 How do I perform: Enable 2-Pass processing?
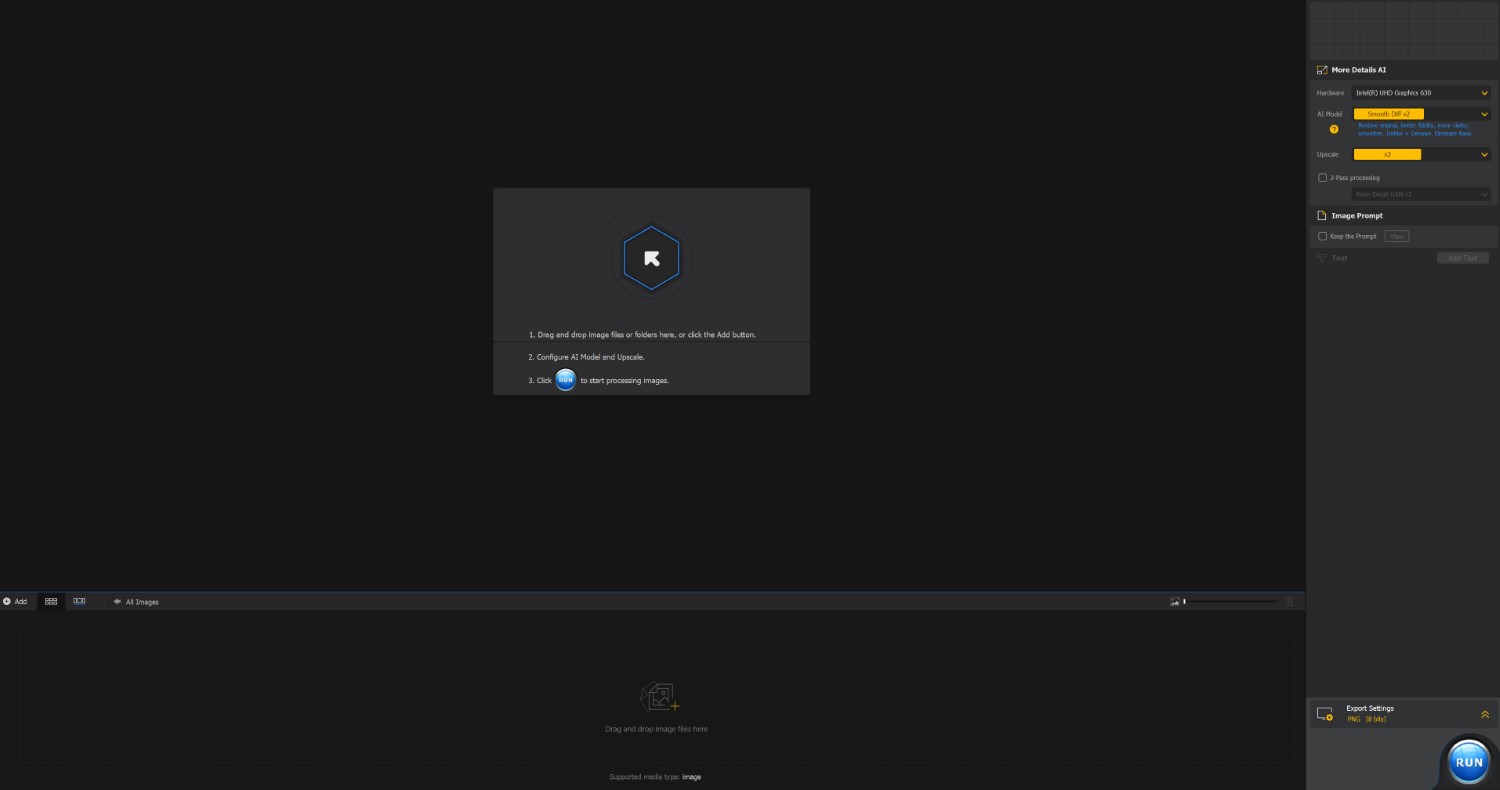[1323, 177]
